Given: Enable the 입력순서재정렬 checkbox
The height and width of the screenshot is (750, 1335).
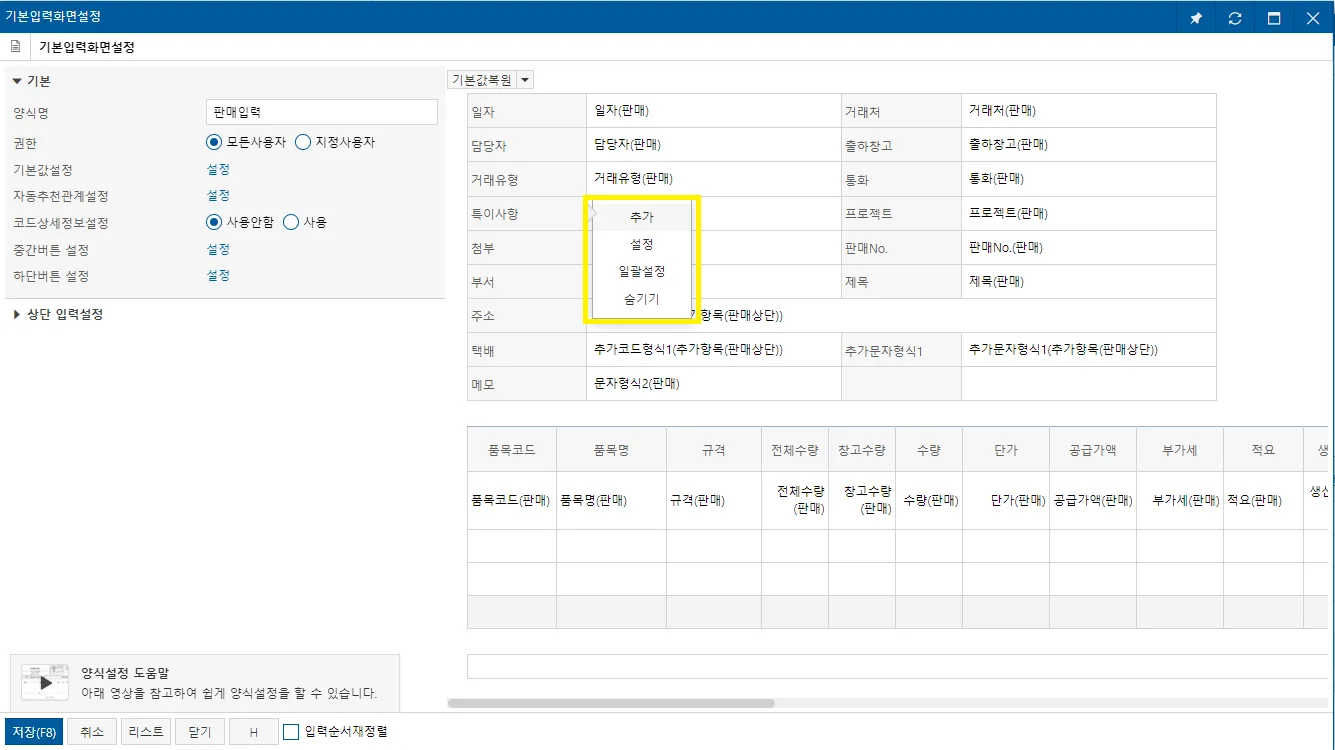Looking at the screenshot, I should tap(291, 732).
